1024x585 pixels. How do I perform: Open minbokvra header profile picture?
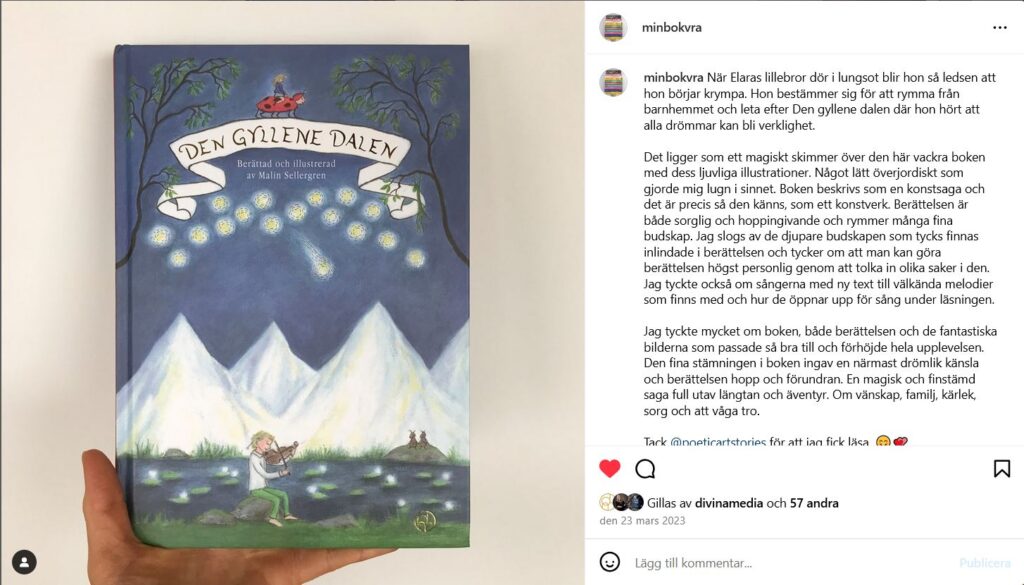613,27
